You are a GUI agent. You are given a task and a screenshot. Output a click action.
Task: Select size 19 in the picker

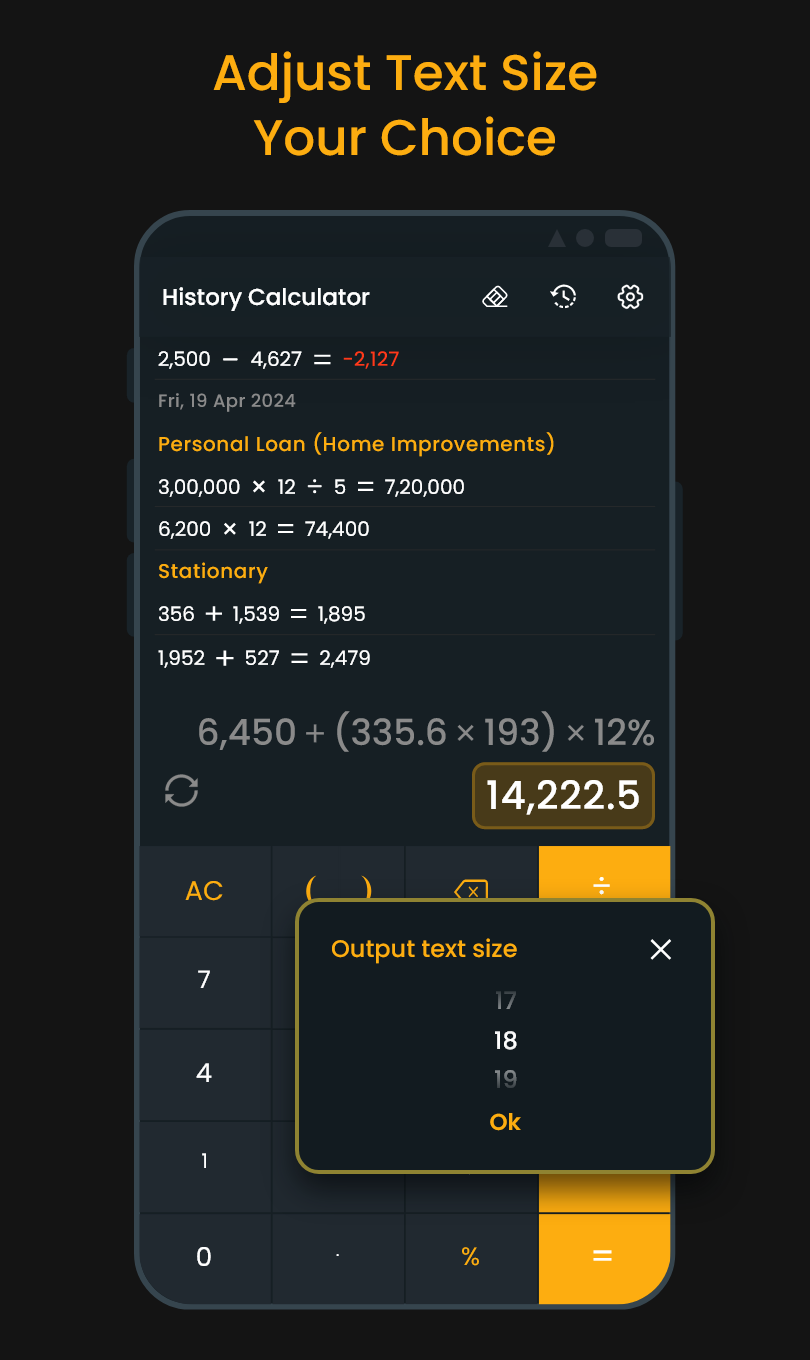click(x=505, y=1079)
